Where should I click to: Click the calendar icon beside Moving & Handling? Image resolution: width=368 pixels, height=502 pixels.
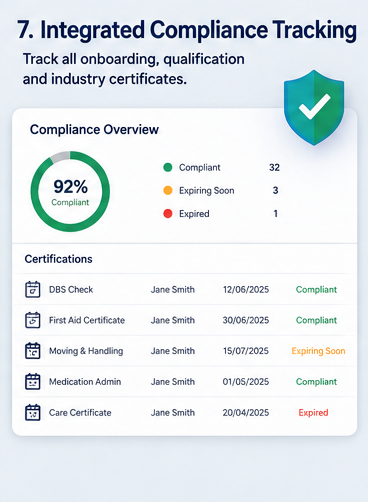tap(33, 351)
